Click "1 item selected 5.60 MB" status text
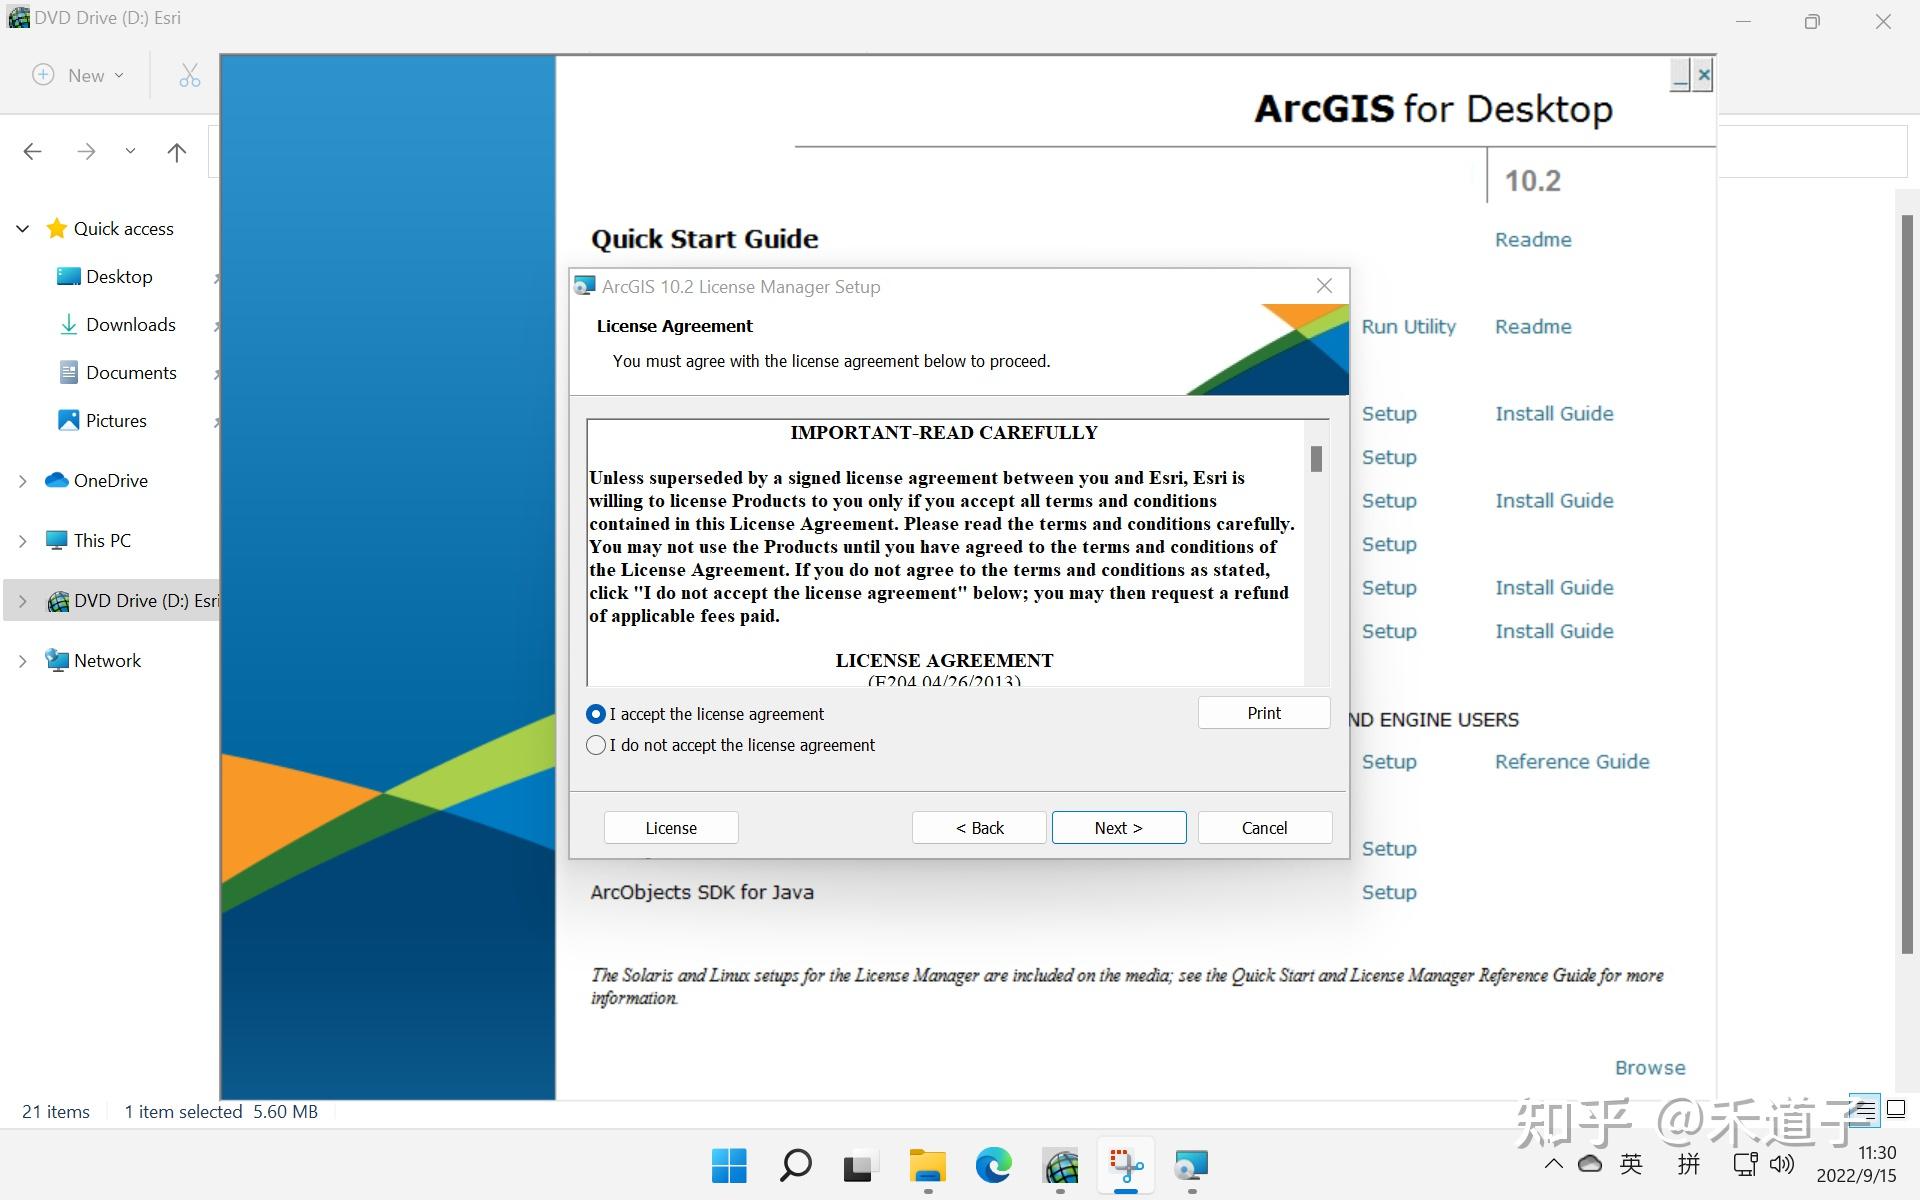 (x=221, y=1112)
